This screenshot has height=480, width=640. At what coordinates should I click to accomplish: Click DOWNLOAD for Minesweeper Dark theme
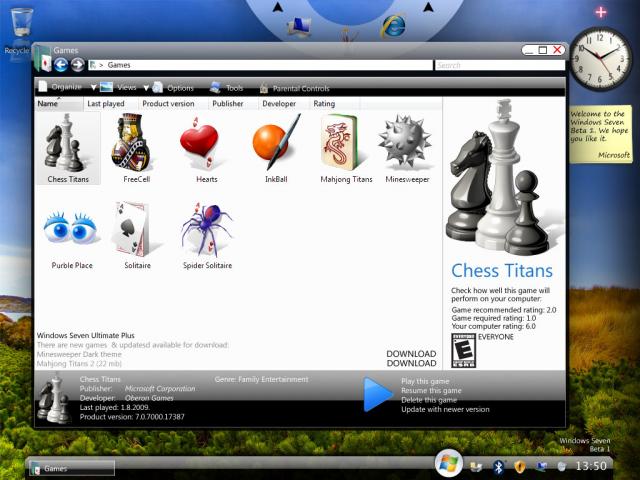(411, 353)
